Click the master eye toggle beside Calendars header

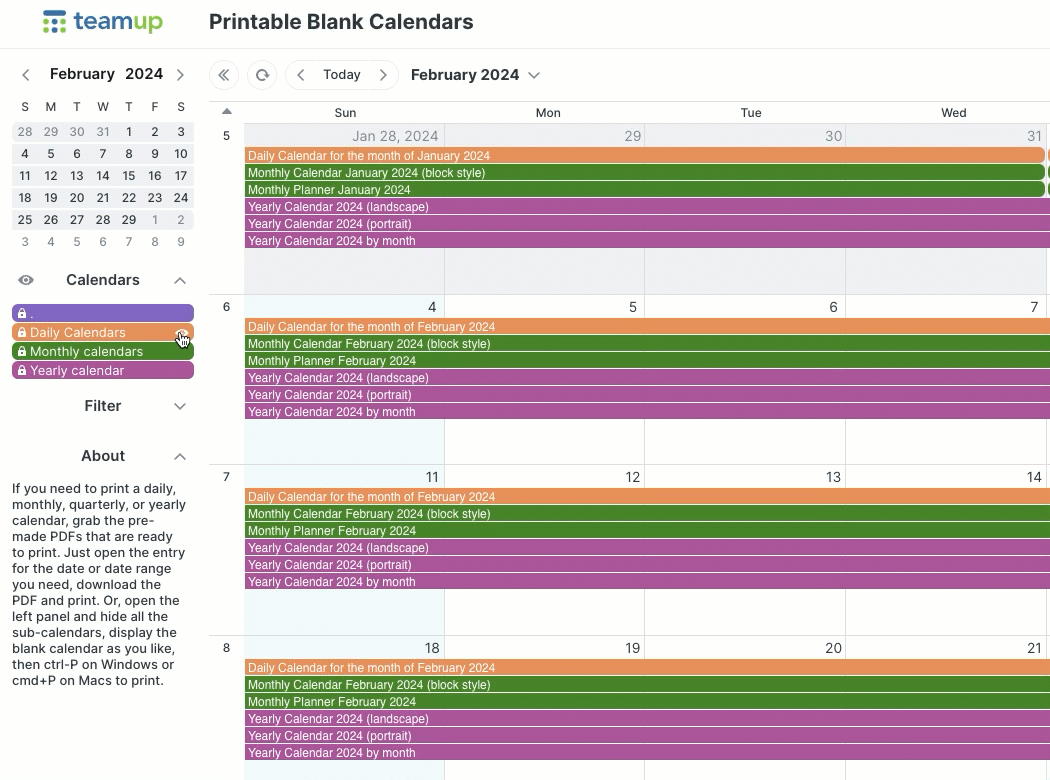(x=25, y=280)
